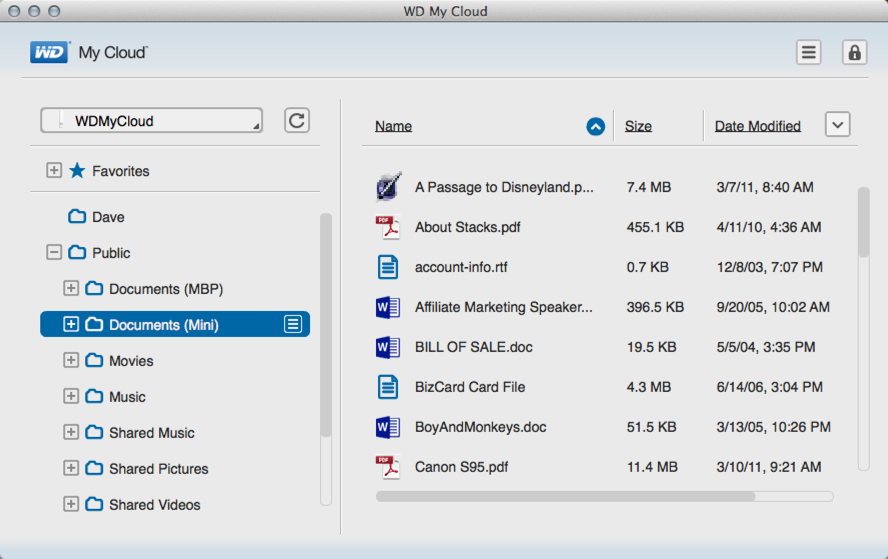Open the Documents (Mini) row options icon
The width and height of the screenshot is (888, 559).
point(293,324)
